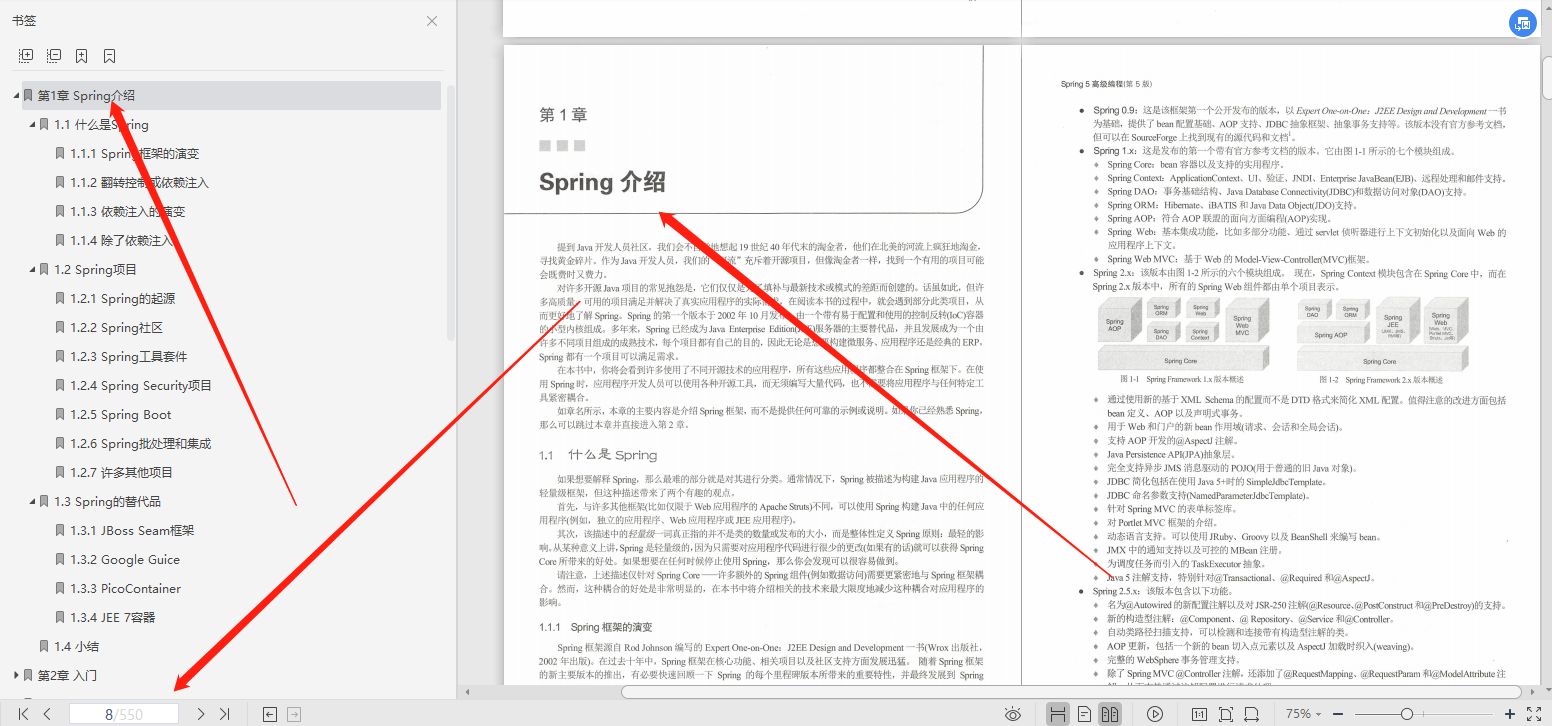Expand 第2章 入门 bookmark
The image size is (1552, 726).
coord(16,675)
